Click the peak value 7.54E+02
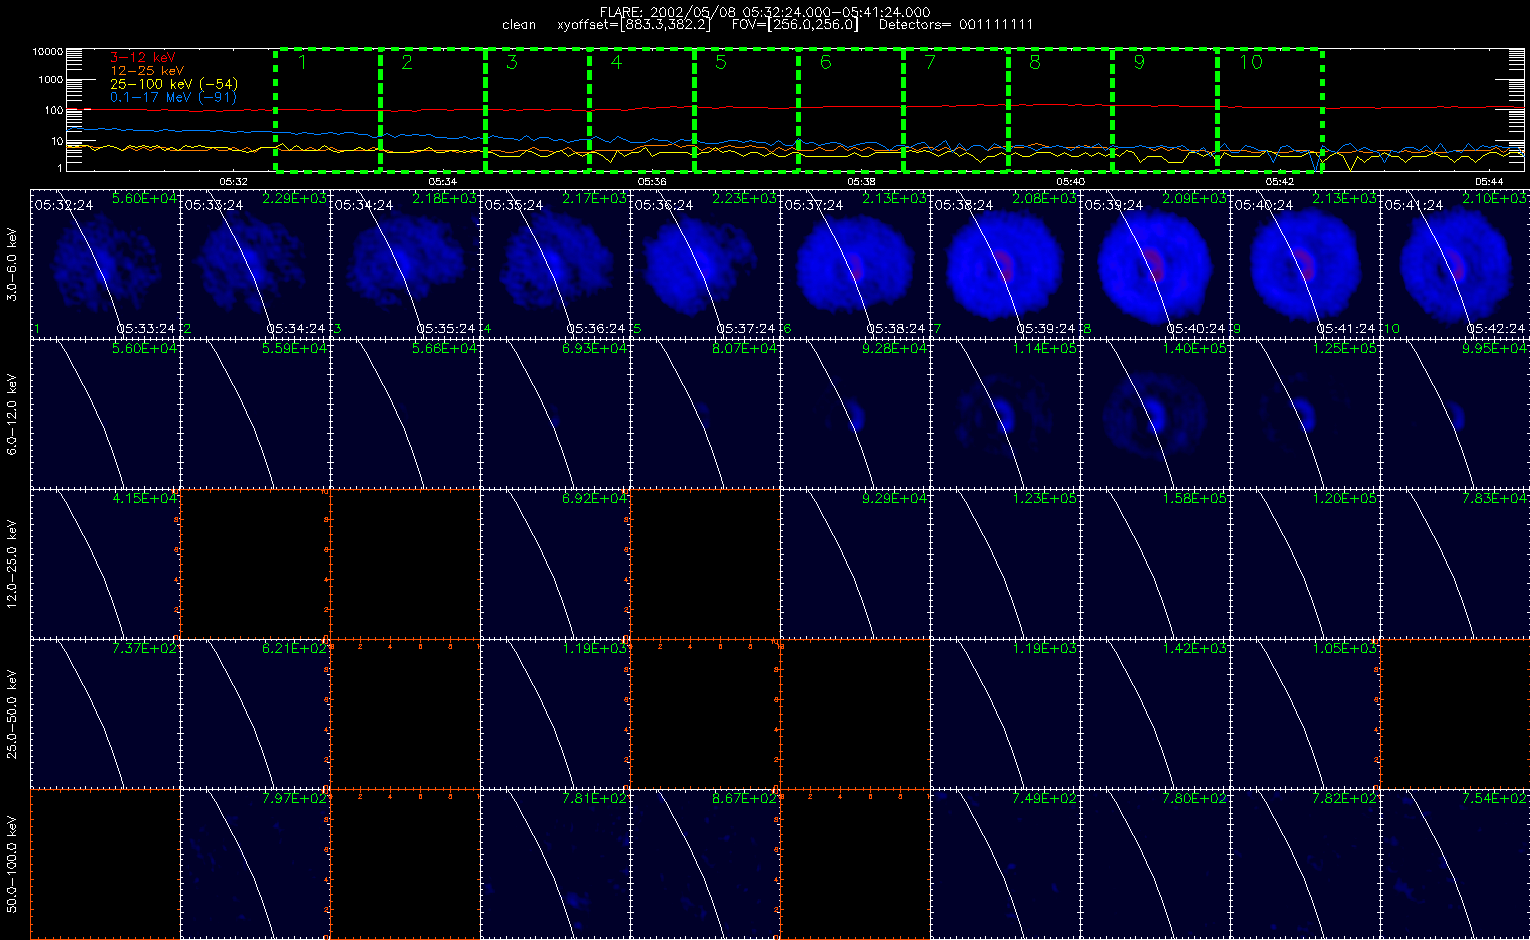The height and width of the screenshot is (940, 1530). click(x=1495, y=799)
